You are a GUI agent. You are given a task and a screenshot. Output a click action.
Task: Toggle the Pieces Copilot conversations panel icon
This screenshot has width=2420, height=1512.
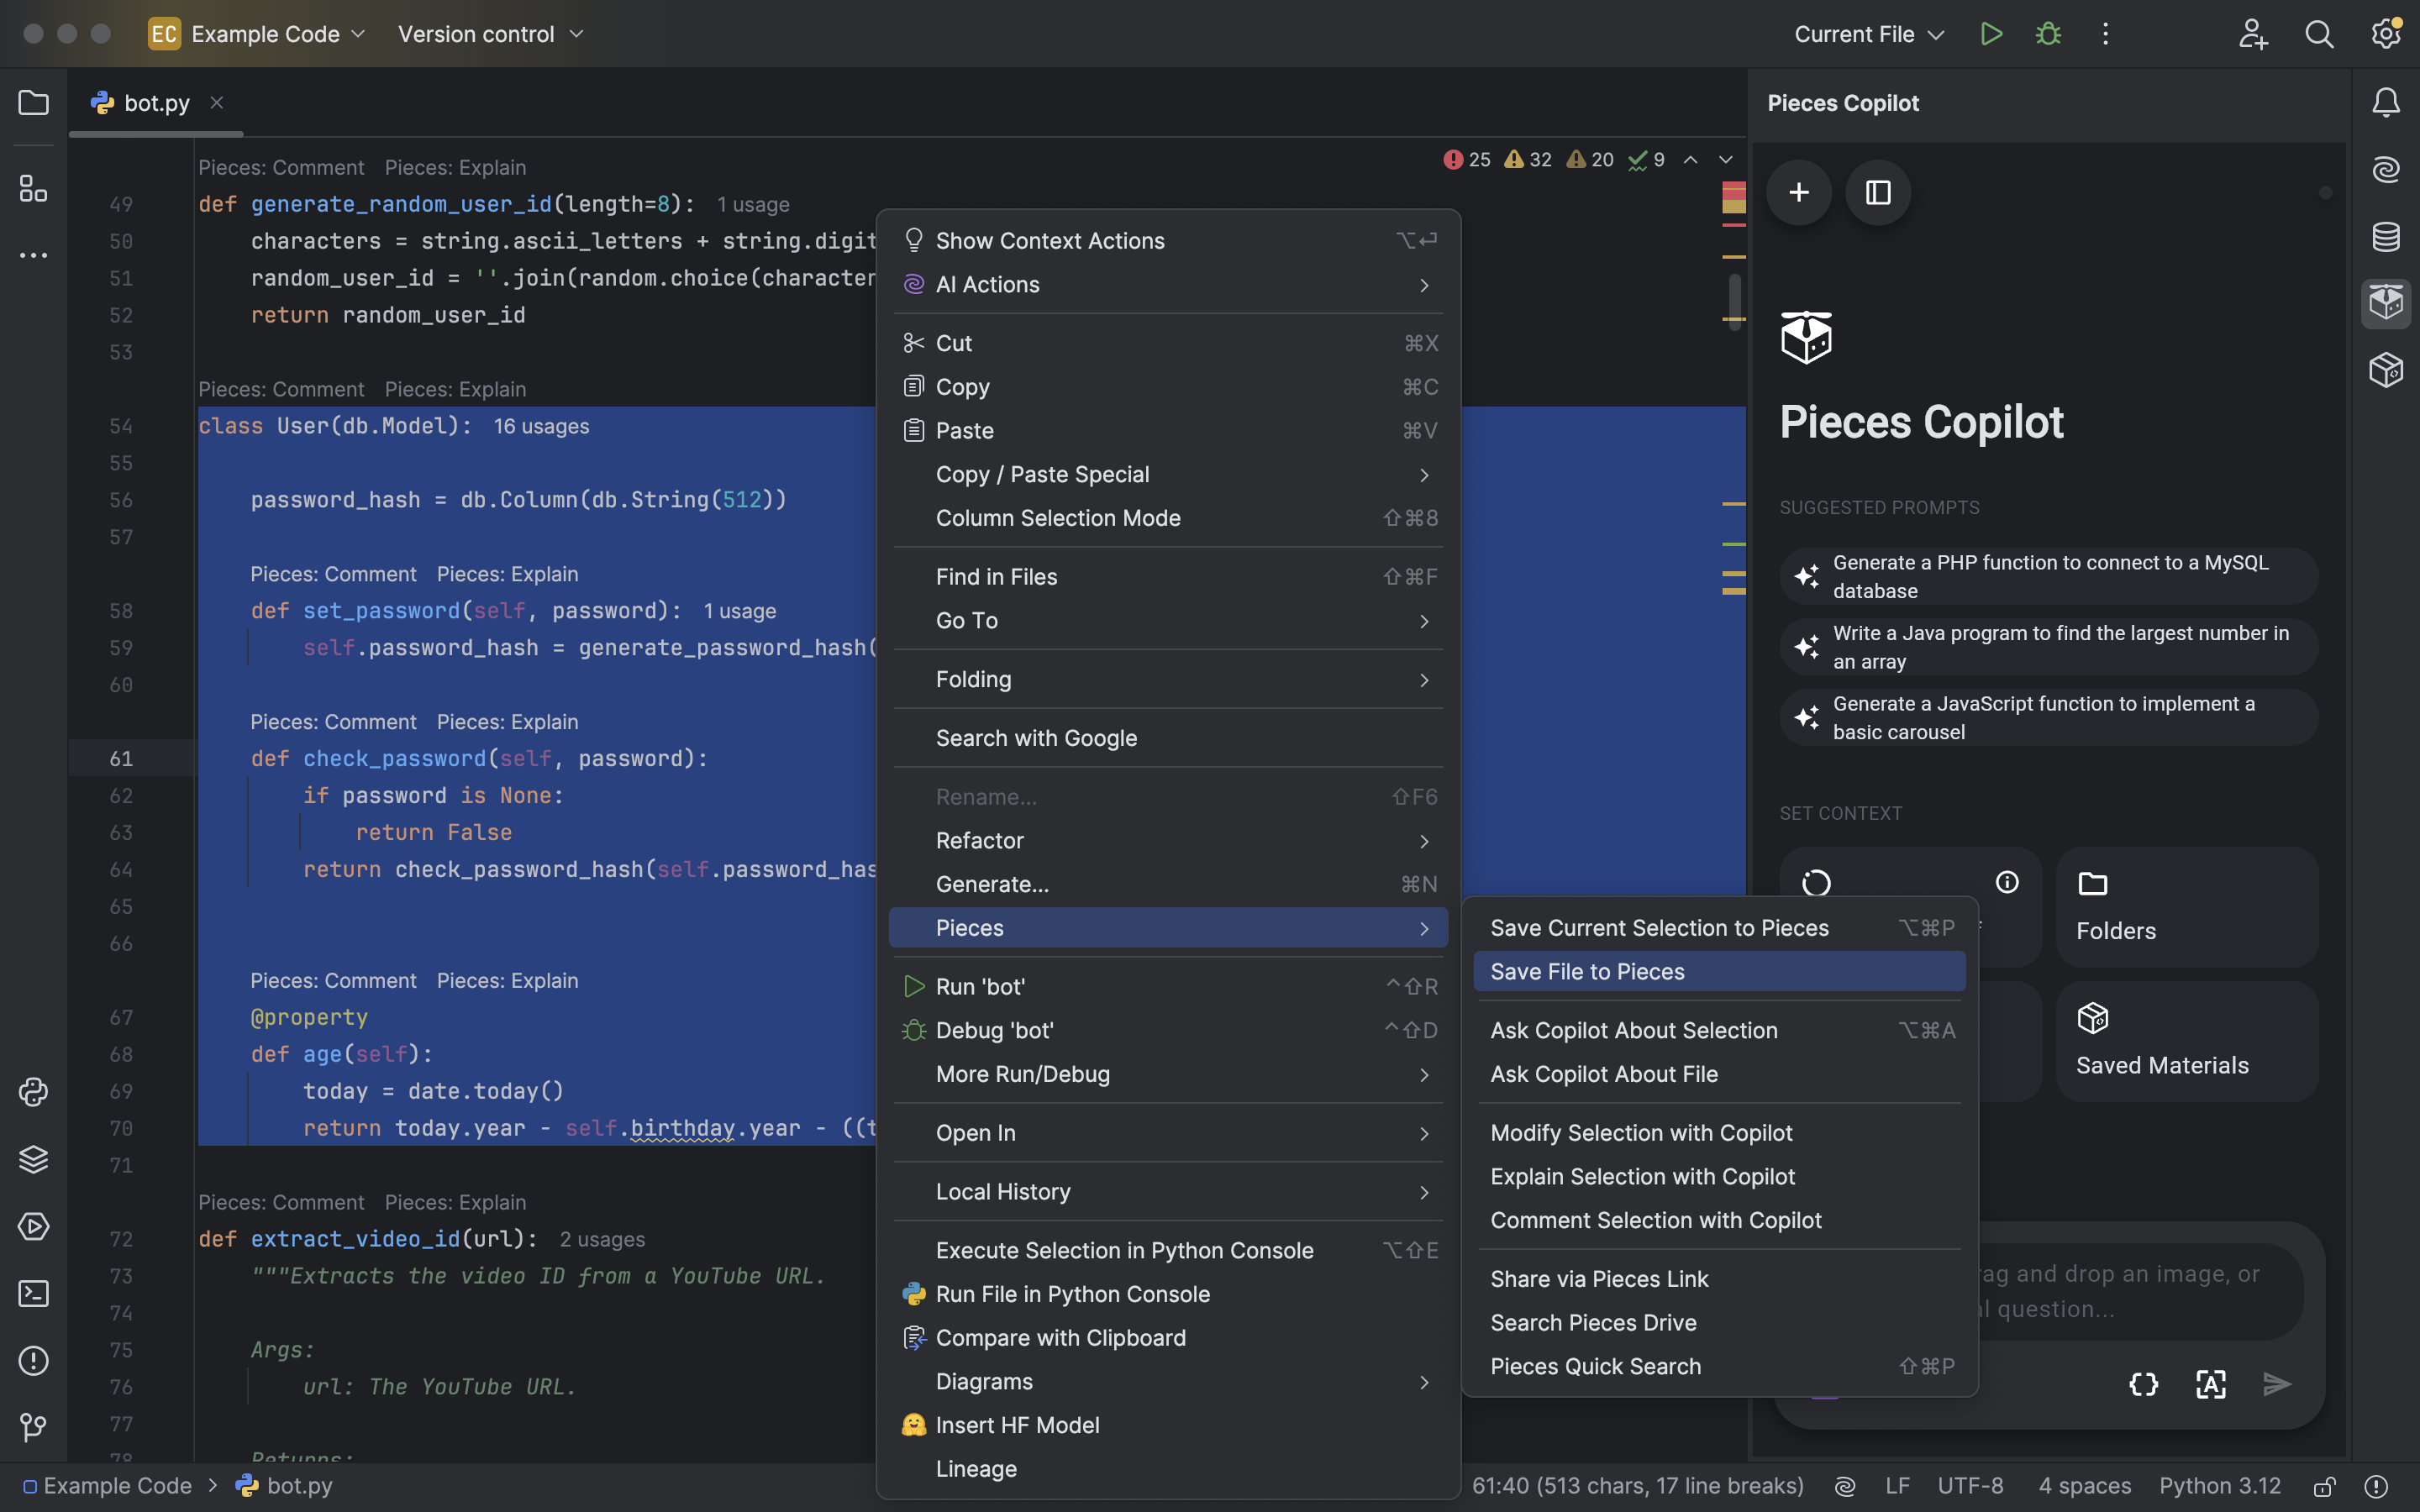[x=1878, y=192]
